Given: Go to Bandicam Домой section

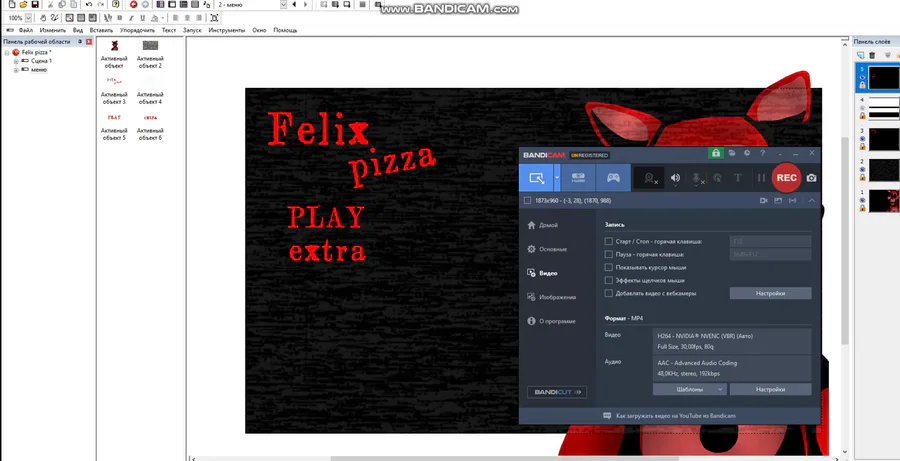Looking at the screenshot, I should pos(542,225).
